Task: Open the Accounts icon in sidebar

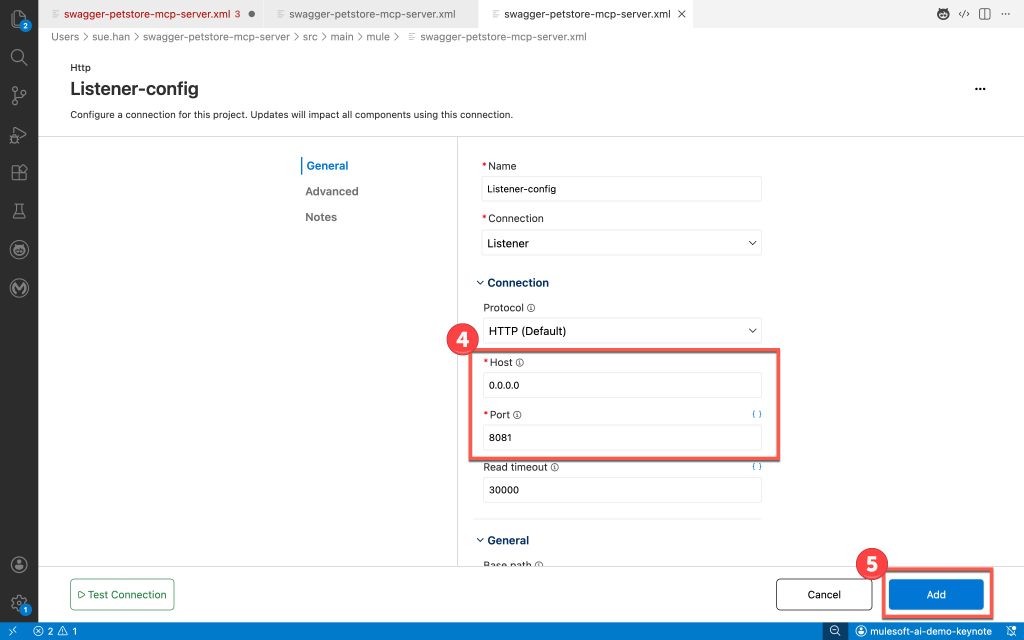Action: click(x=18, y=565)
